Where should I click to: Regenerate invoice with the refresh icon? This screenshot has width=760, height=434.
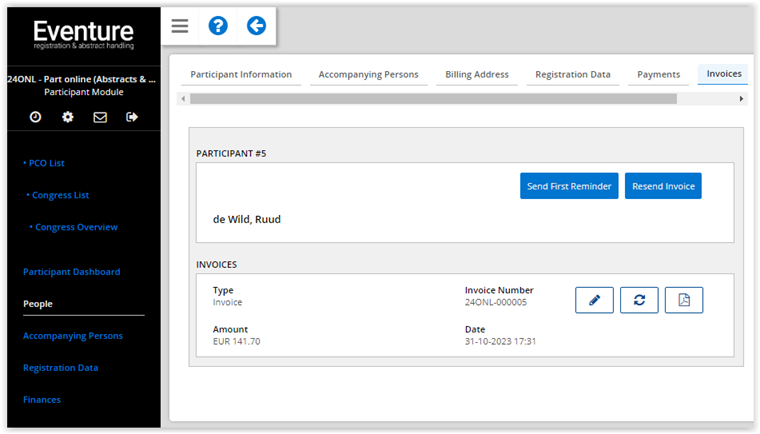[x=639, y=300]
